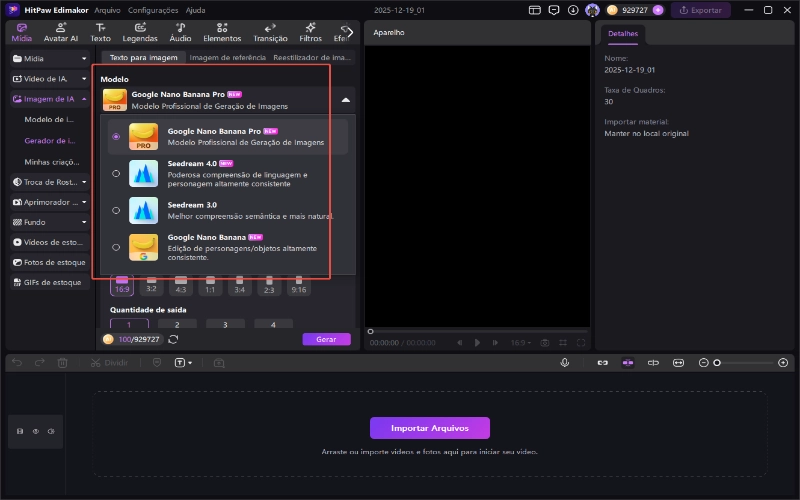
Task: Expand the Troca de Rosto section
Action: coord(50,182)
